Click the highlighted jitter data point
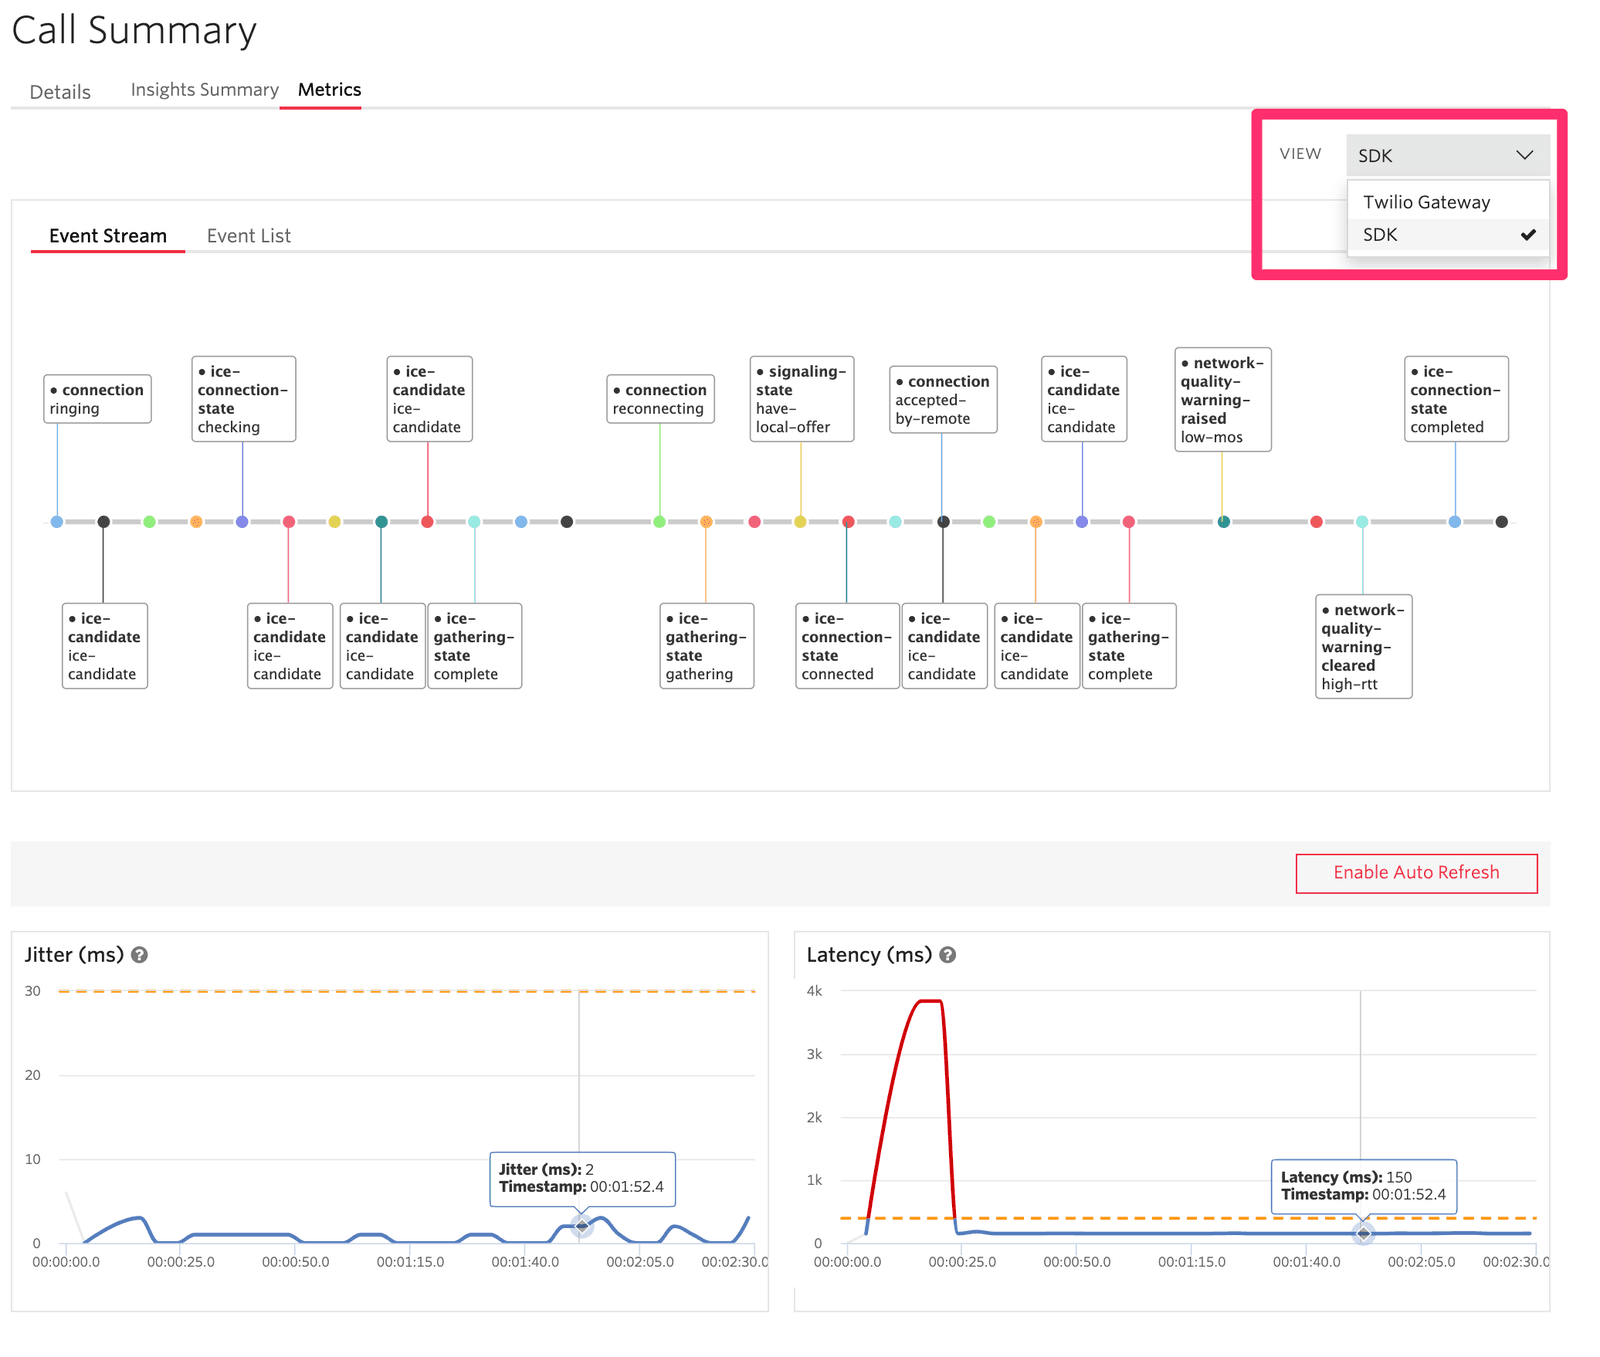 tap(583, 1228)
